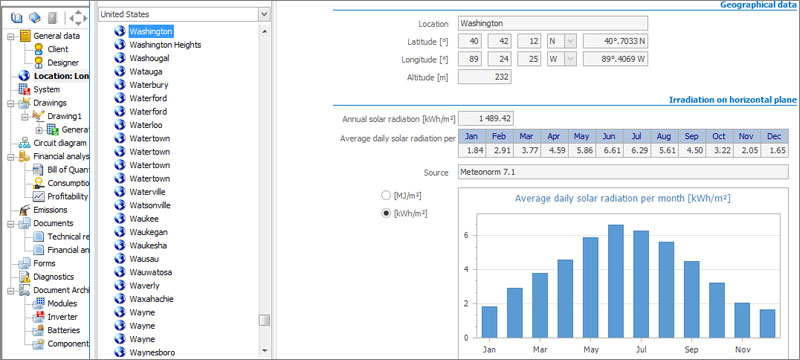Open the Consumption entry
Viewport: 800px width, 360px height.
pyautogui.click(x=68, y=183)
